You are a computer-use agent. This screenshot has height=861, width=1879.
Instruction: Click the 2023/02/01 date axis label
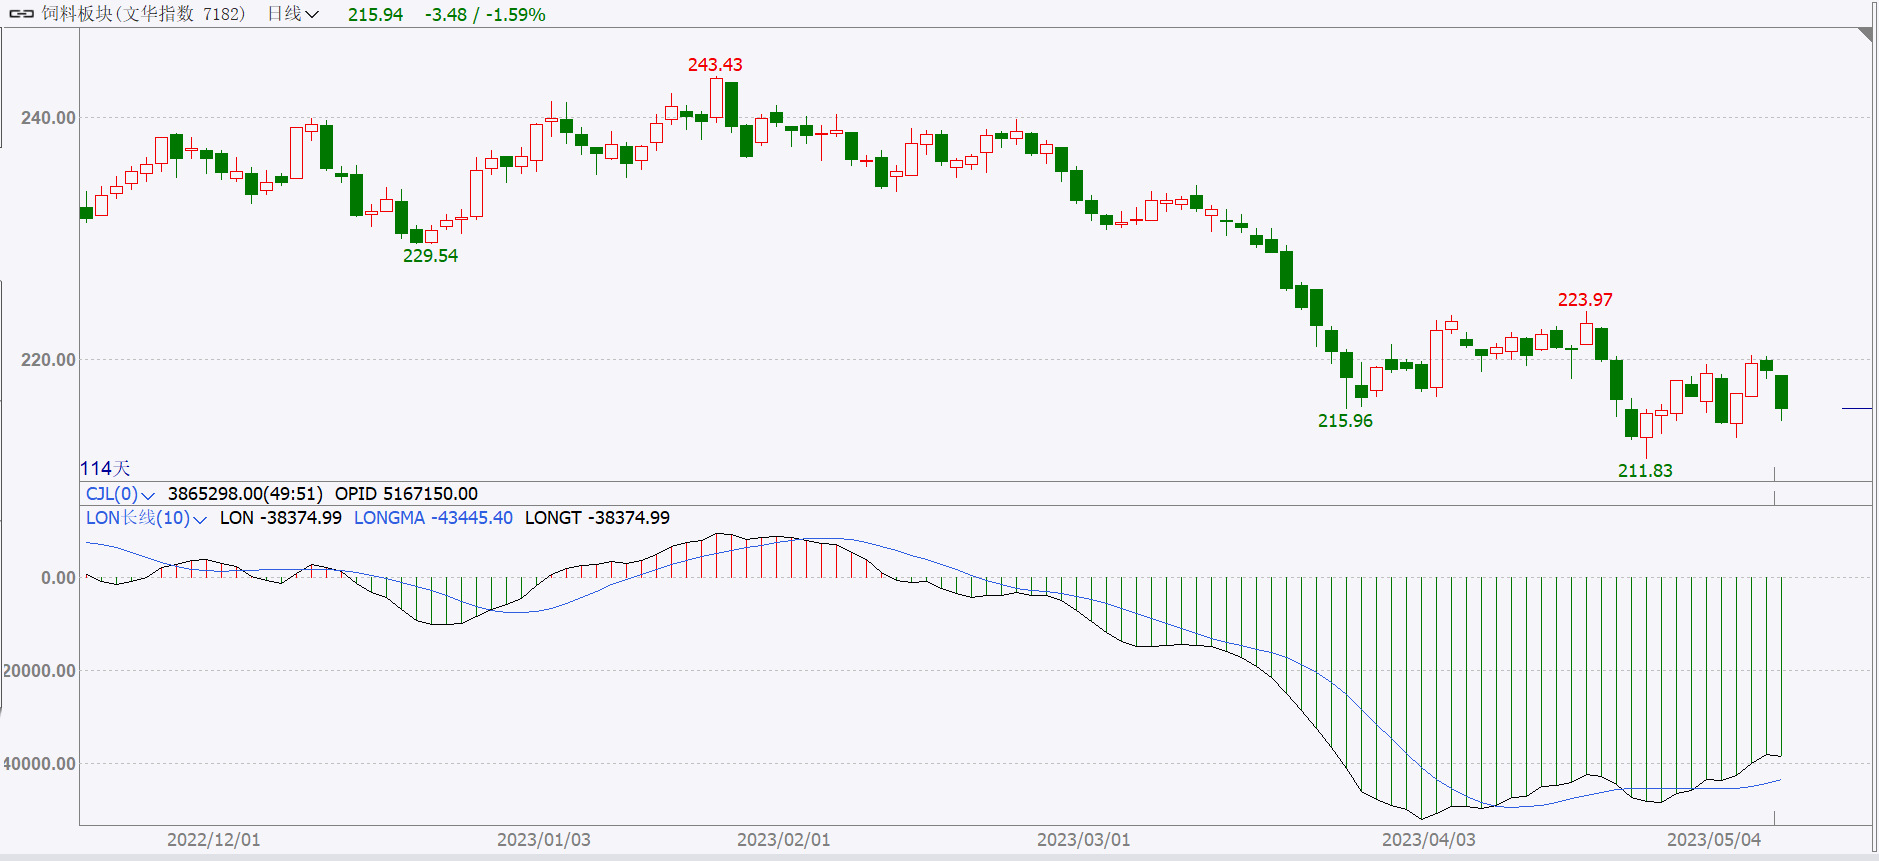(x=783, y=840)
